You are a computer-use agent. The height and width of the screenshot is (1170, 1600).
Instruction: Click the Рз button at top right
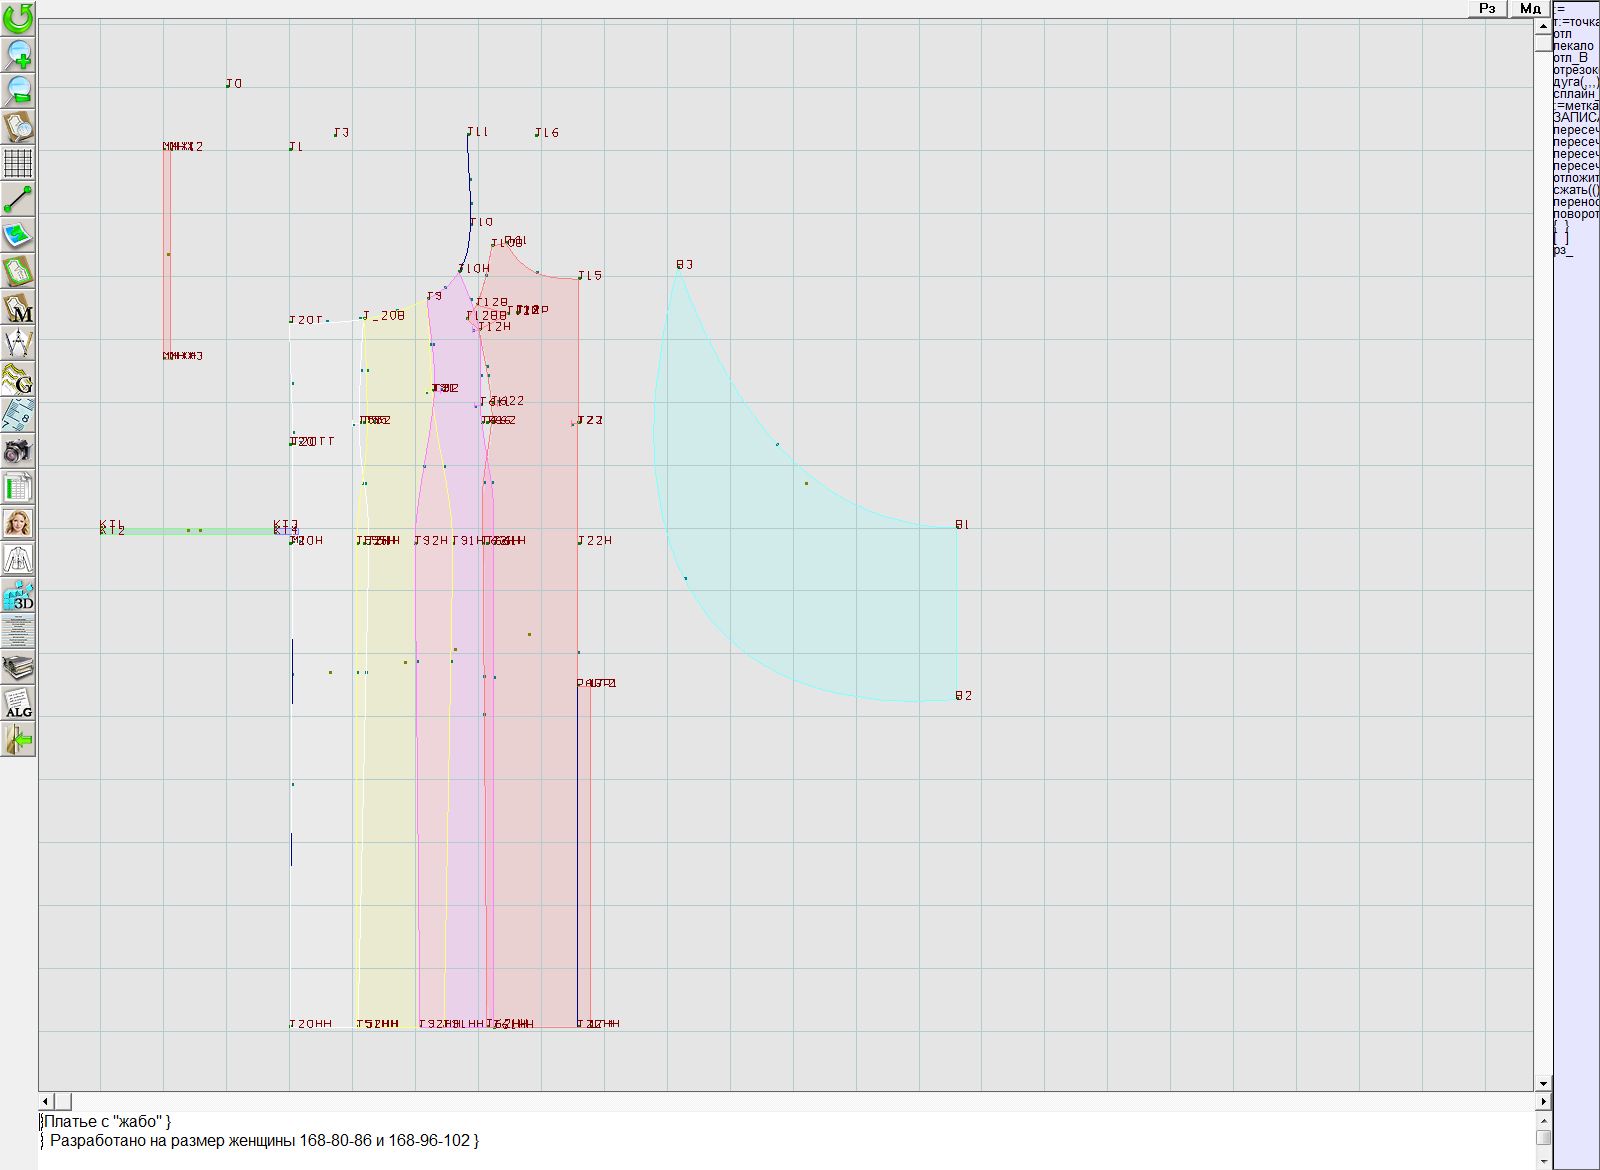click(1487, 8)
